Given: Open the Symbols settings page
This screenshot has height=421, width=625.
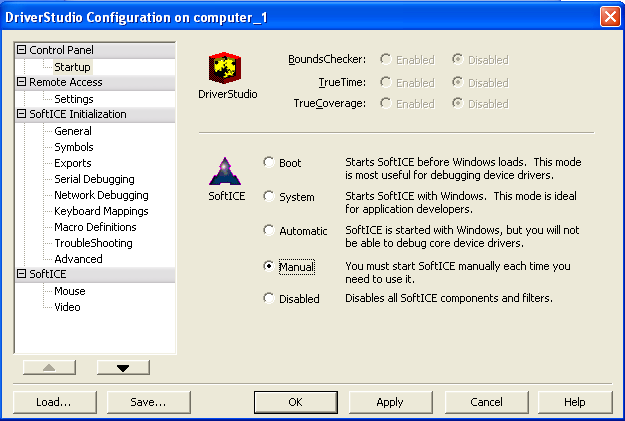Looking at the screenshot, I should pyautogui.click(x=73, y=147).
